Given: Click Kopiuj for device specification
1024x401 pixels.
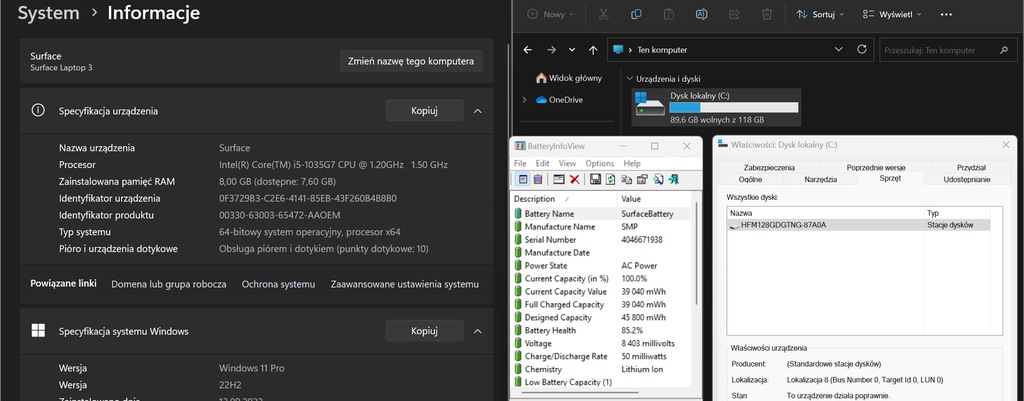Looking at the screenshot, I should 424,111.
